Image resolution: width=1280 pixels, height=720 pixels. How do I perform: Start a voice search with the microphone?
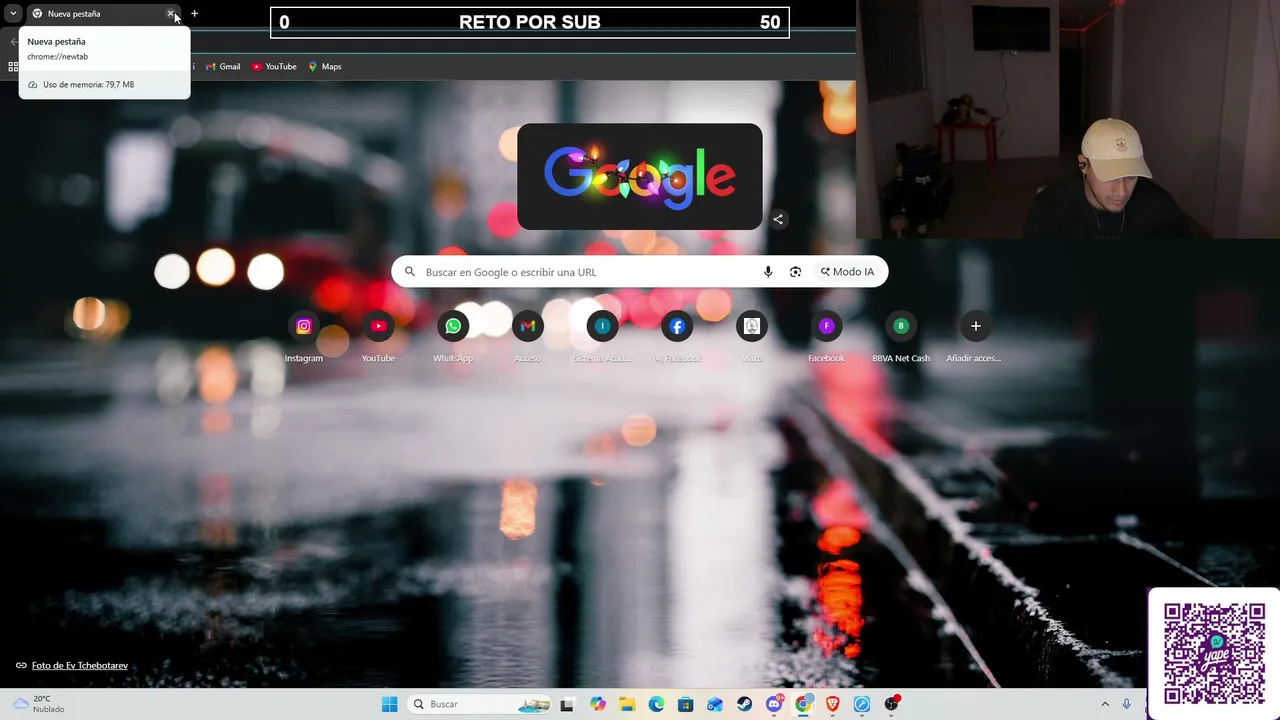pyautogui.click(x=768, y=272)
